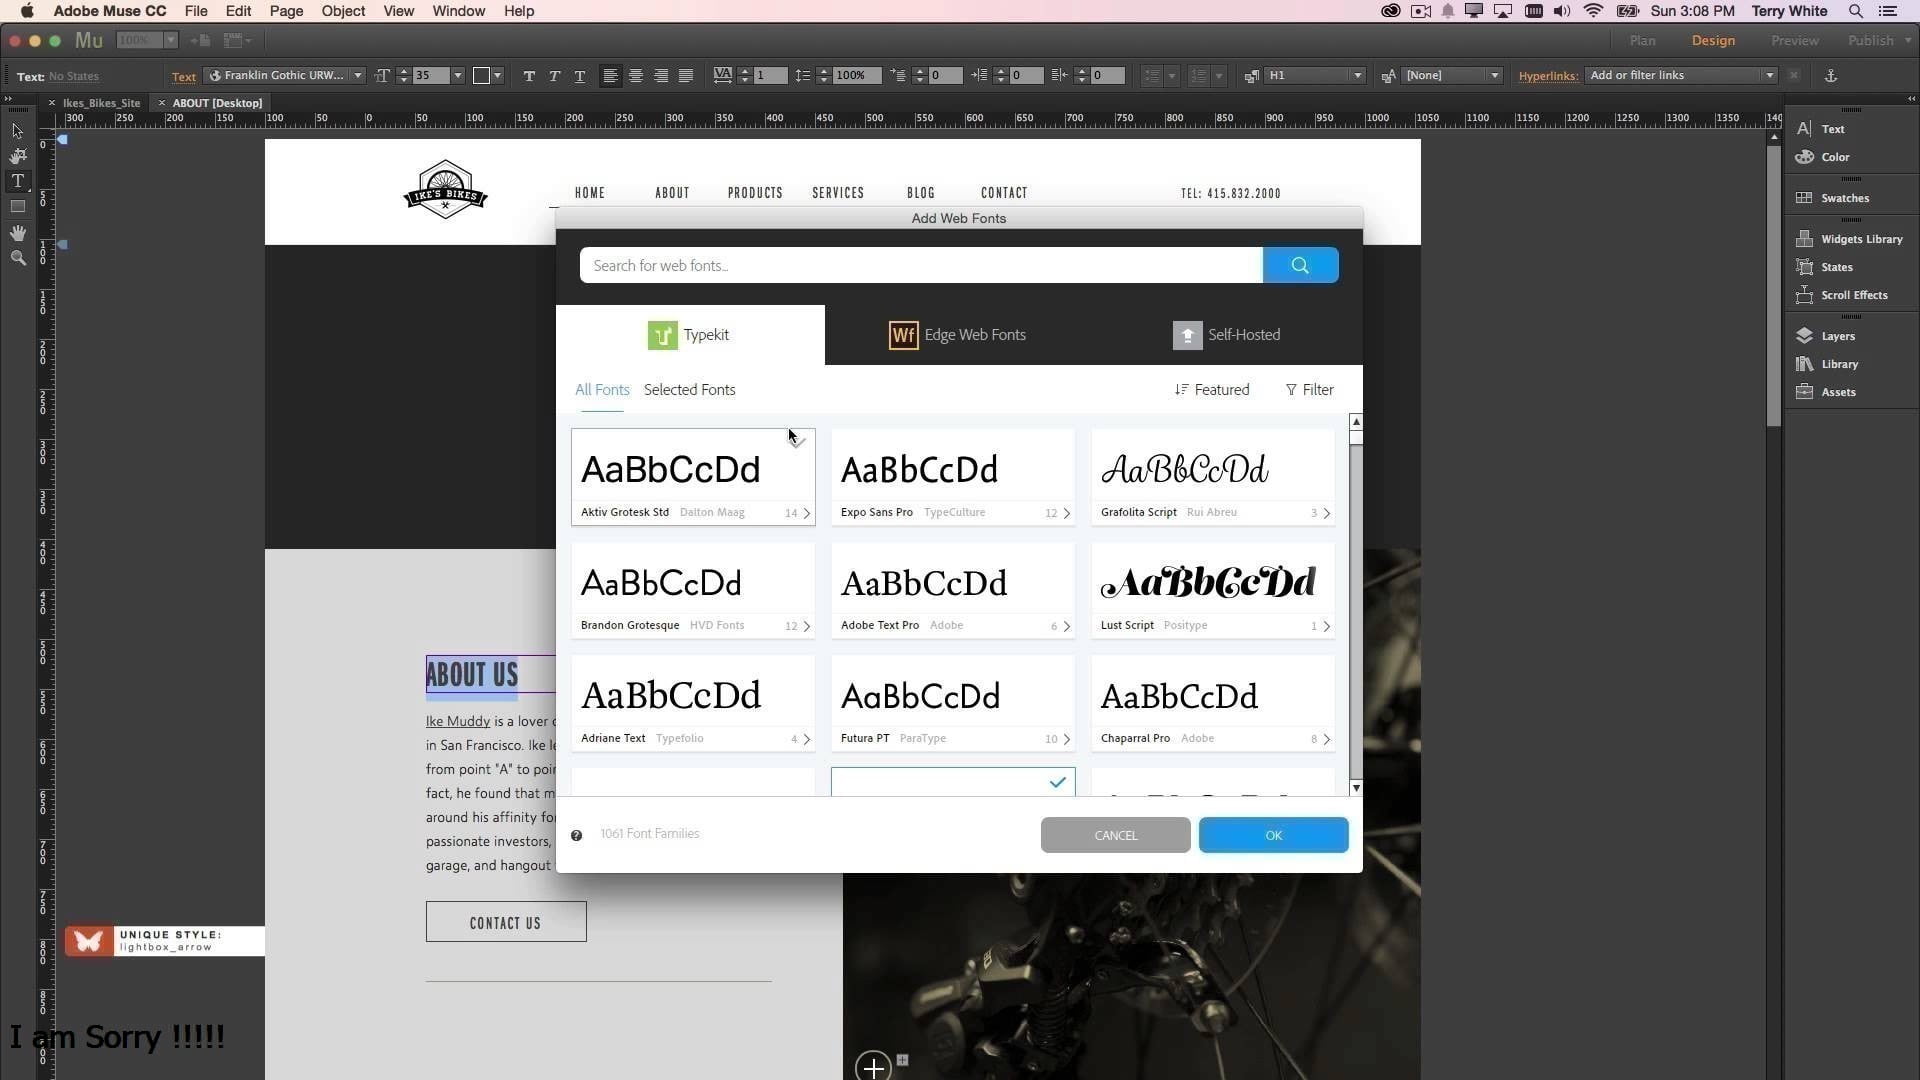
Task: Show the All Fonts list
Action: point(602,390)
